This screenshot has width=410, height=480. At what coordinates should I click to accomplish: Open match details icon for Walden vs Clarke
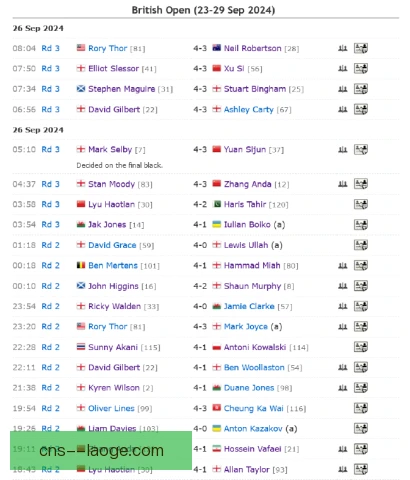coord(361,306)
